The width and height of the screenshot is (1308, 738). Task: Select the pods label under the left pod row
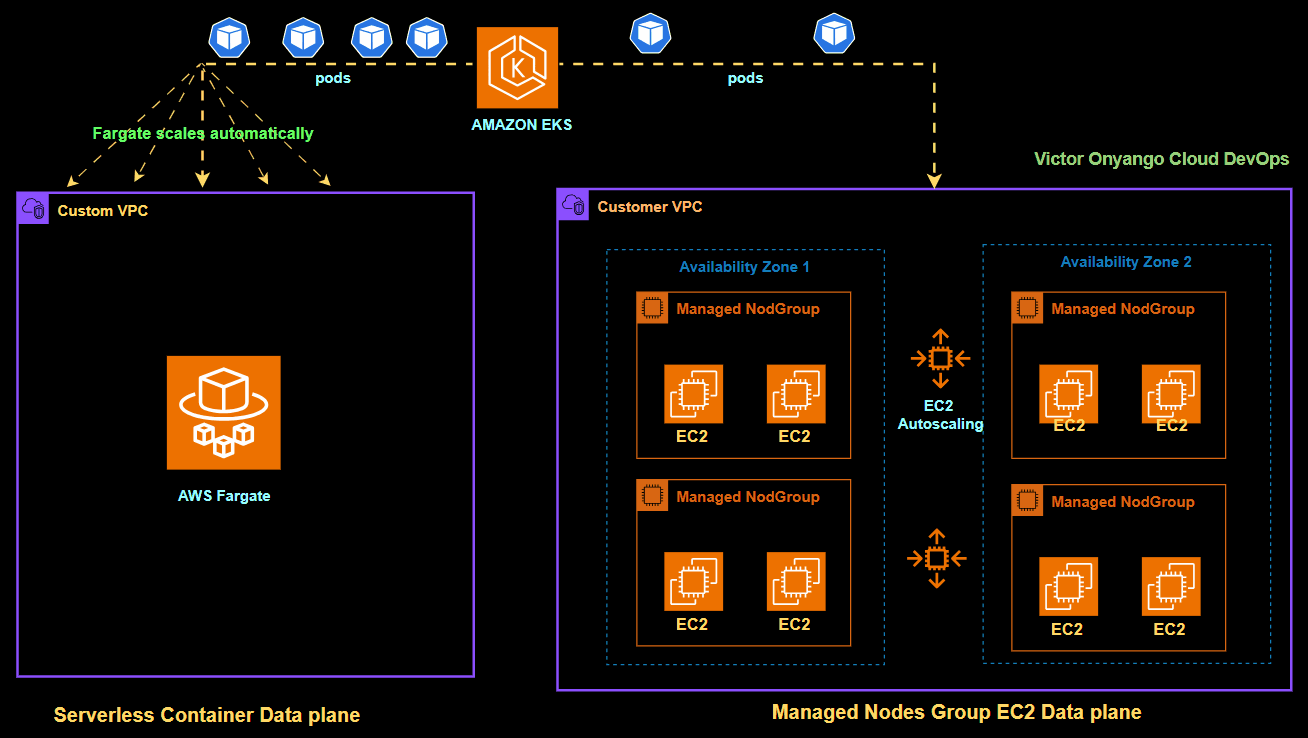pos(333,77)
